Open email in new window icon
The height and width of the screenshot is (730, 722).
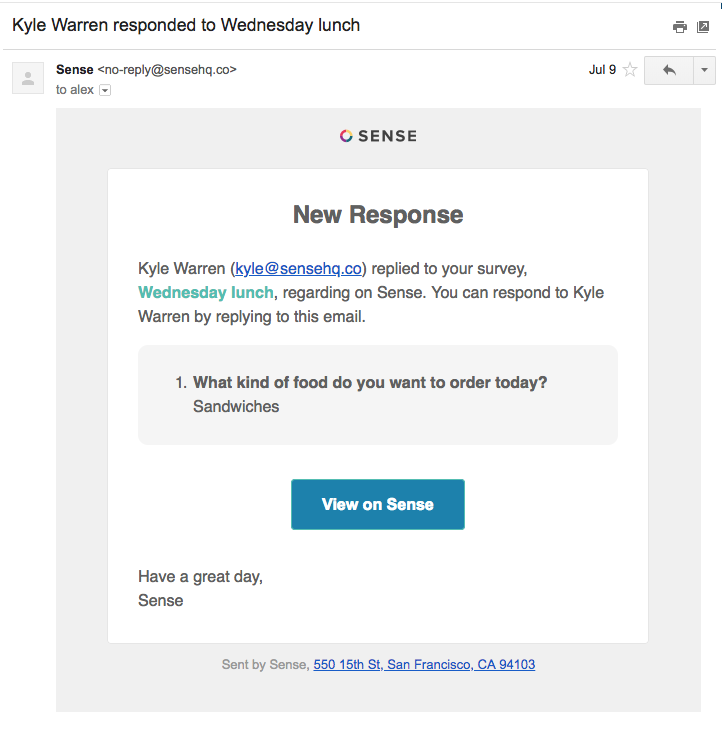702,27
